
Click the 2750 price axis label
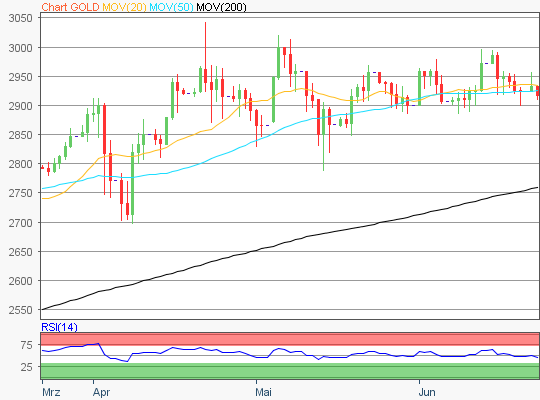pos(20,193)
